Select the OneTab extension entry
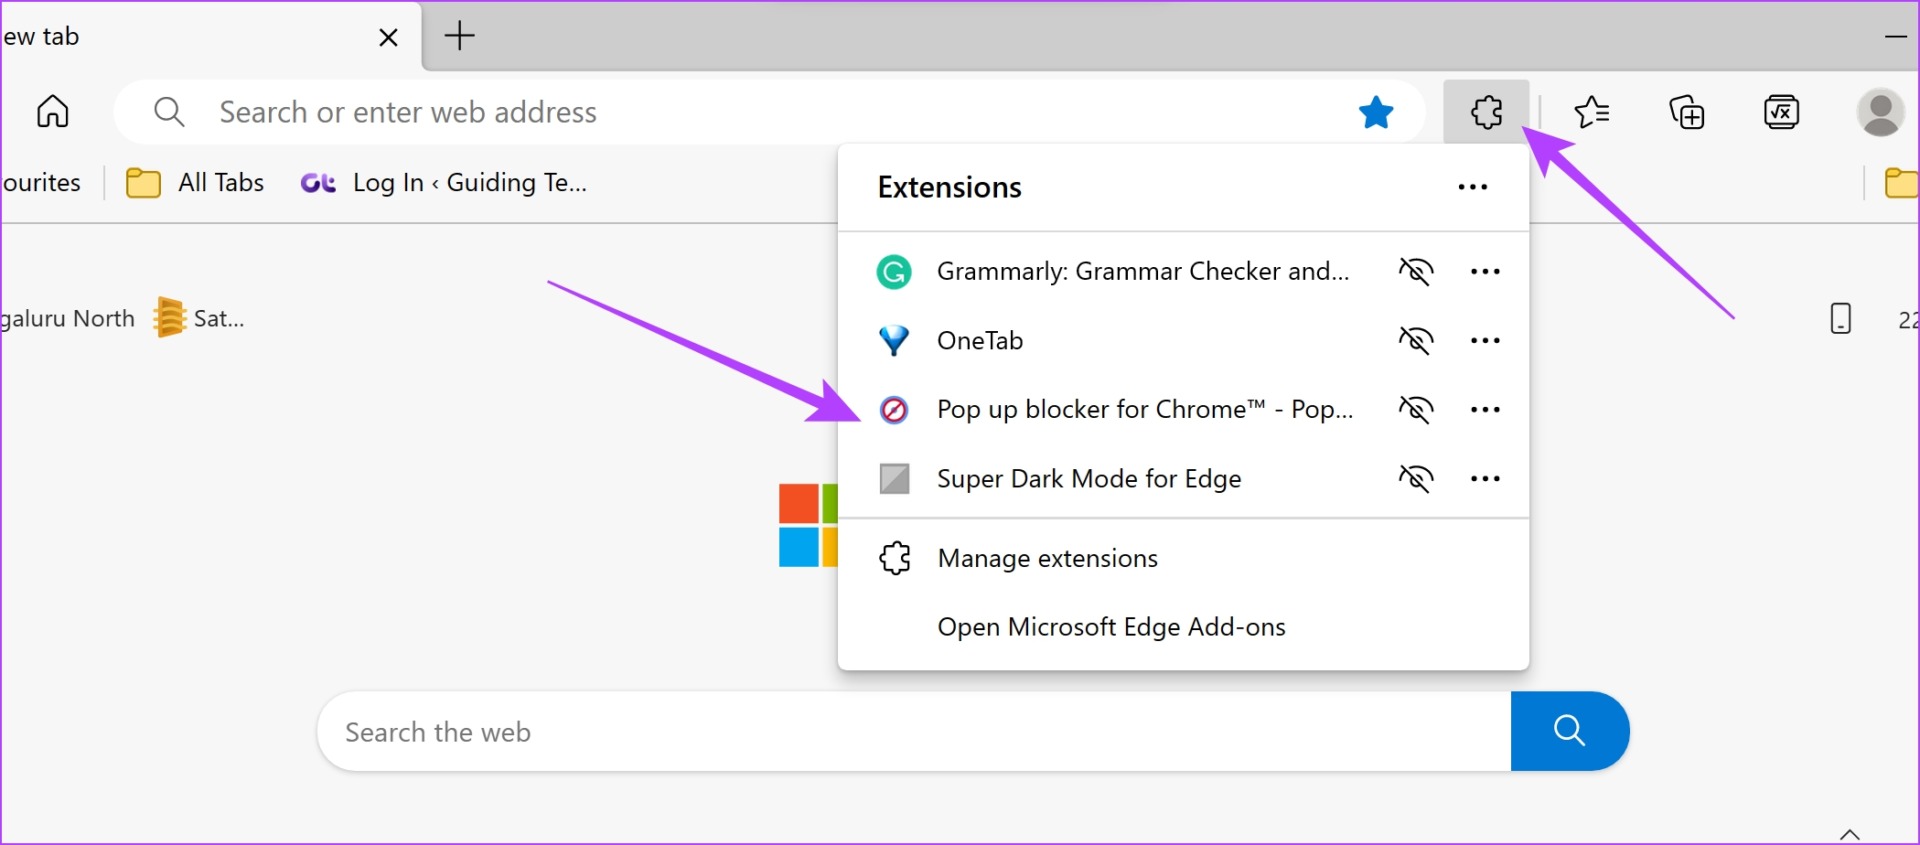 (x=980, y=340)
